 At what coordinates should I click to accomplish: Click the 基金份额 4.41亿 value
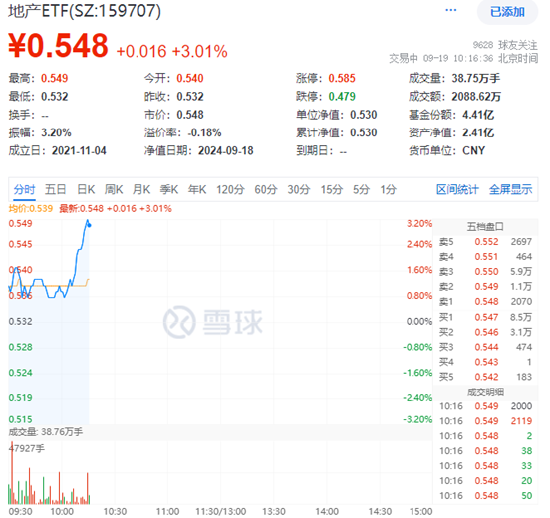[478, 115]
